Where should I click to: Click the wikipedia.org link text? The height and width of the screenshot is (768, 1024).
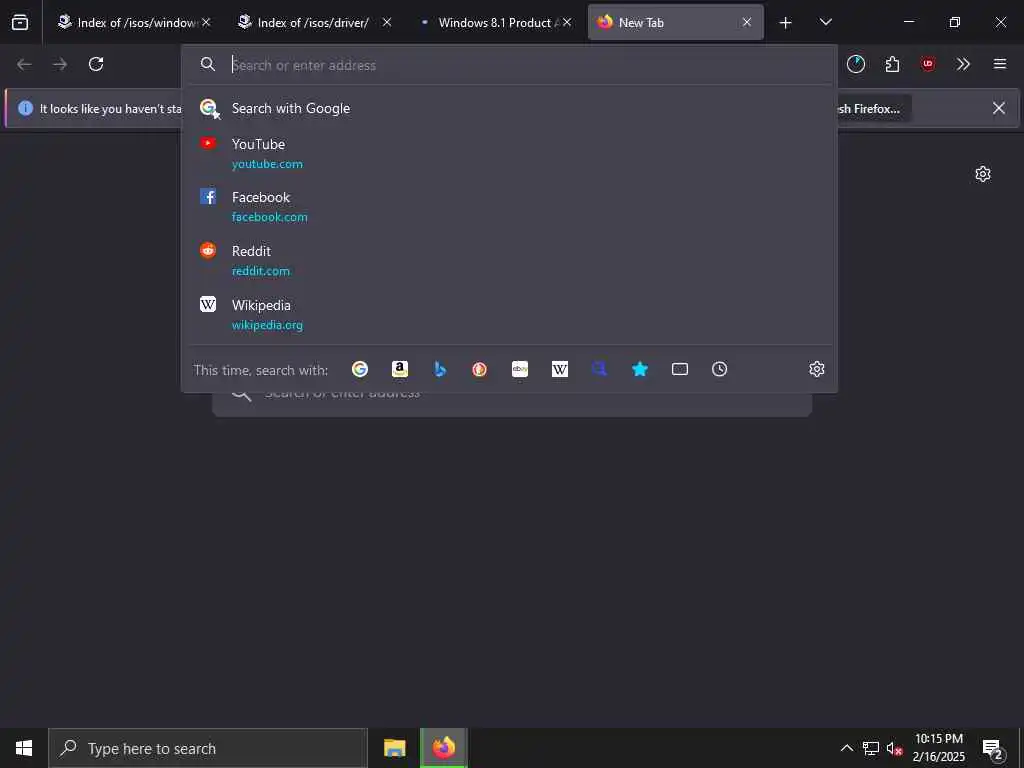(267, 325)
